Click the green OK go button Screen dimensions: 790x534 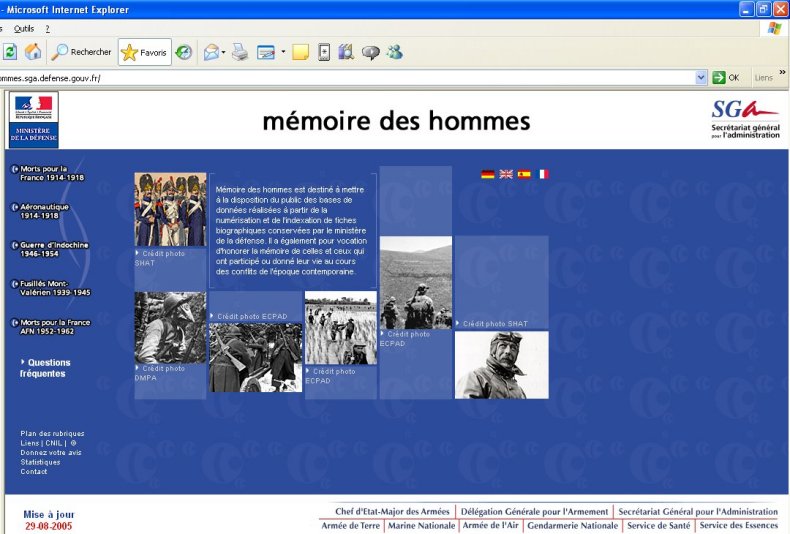point(726,78)
